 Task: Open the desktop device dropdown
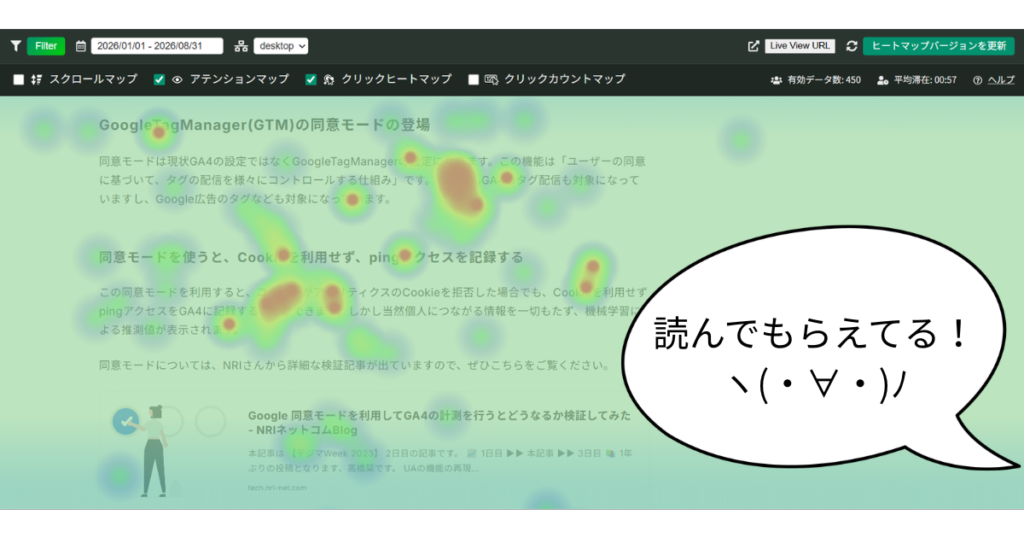281,46
